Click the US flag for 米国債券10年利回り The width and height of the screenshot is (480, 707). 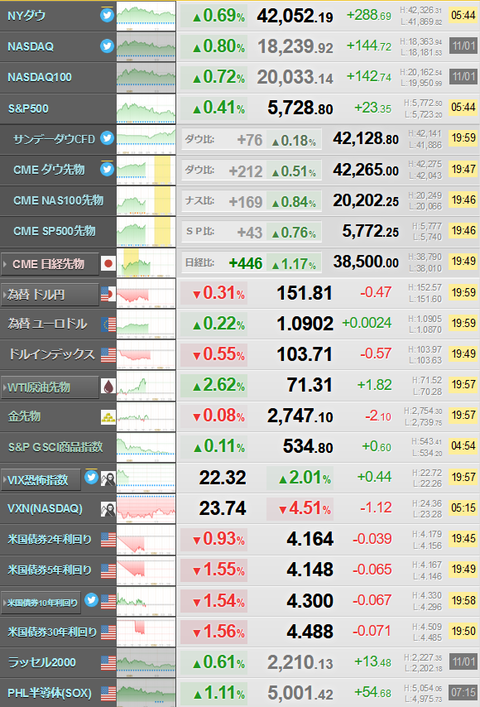tap(108, 601)
